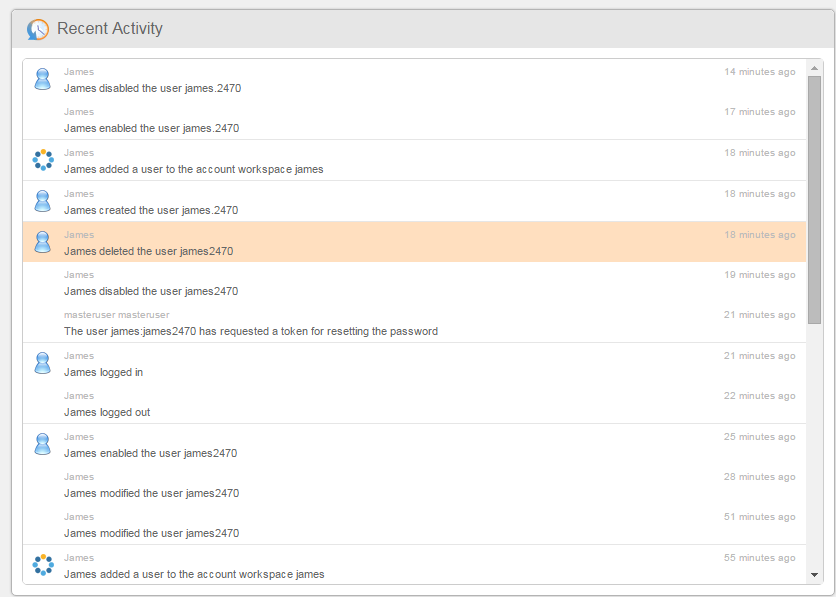The image size is (836, 597).
Task: Click workspace icon at 55 minutes ago entry
Action: [x=42, y=565]
